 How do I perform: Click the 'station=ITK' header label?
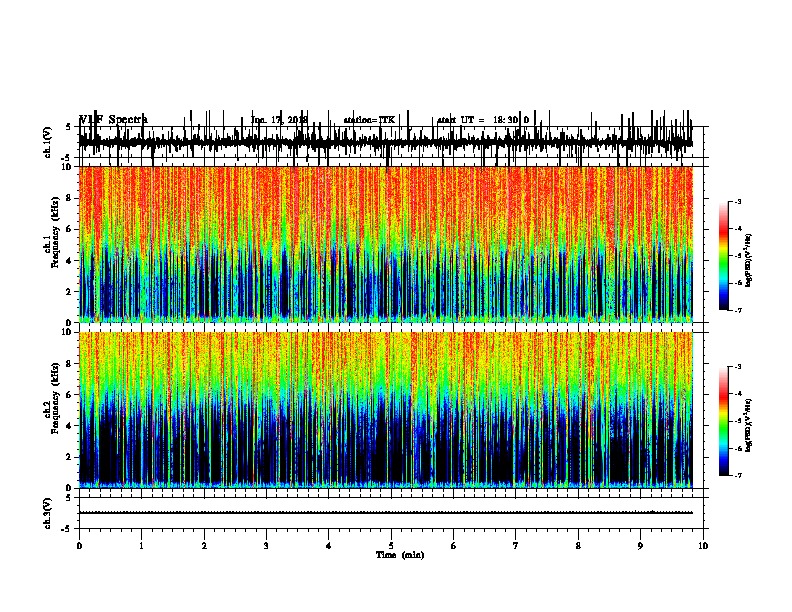click(x=369, y=120)
